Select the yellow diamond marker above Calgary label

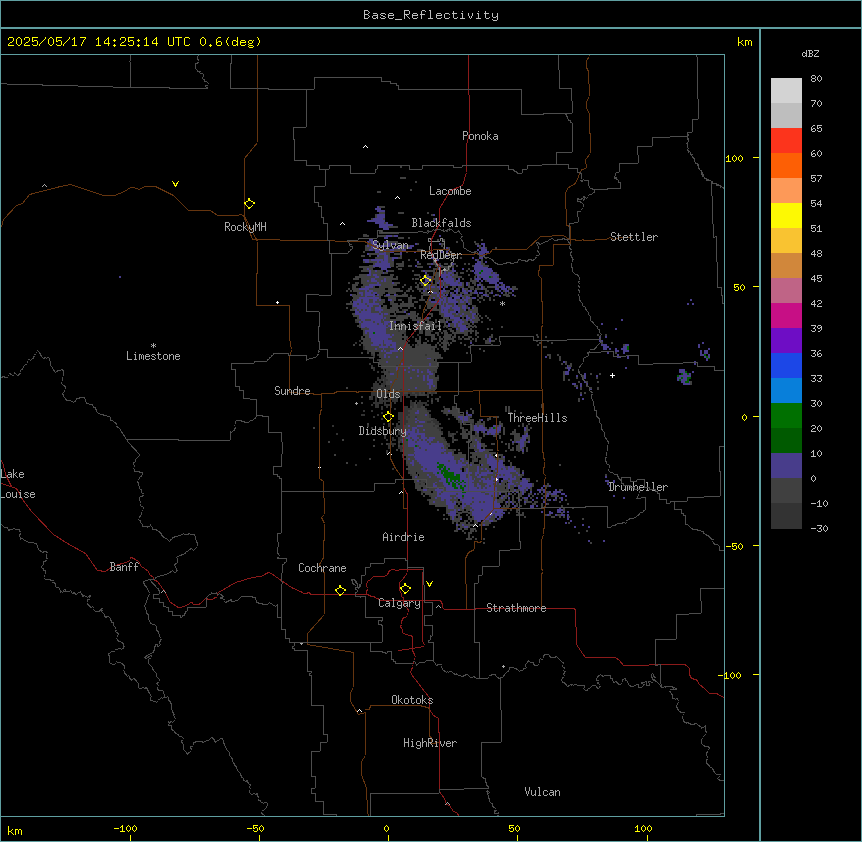point(405,589)
